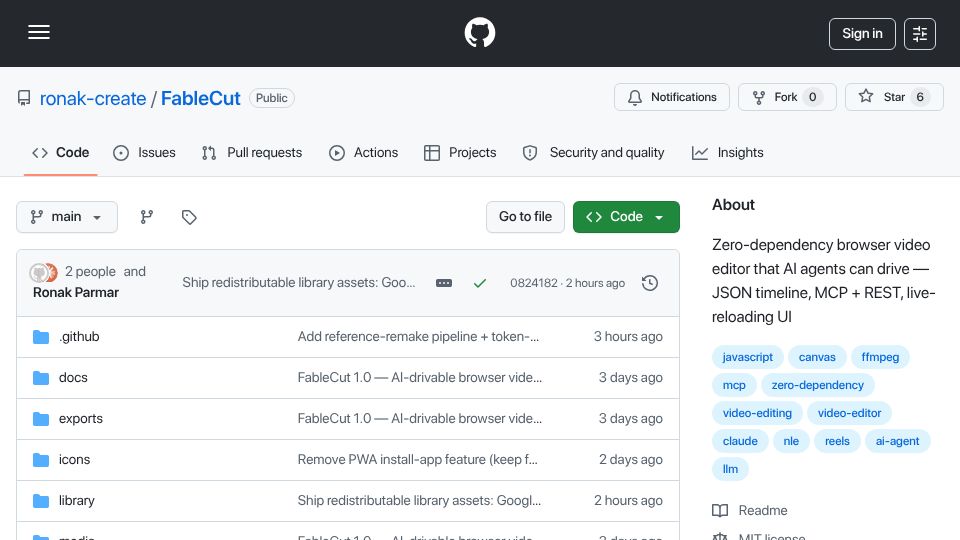Click the Sign in button

pos(862,34)
